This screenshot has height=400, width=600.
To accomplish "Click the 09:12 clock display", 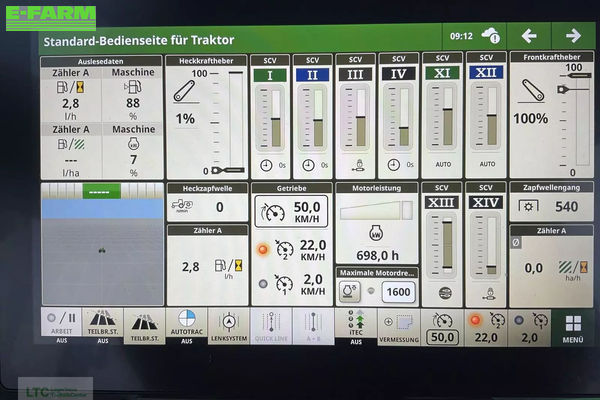I will click(x=461, y=36).
